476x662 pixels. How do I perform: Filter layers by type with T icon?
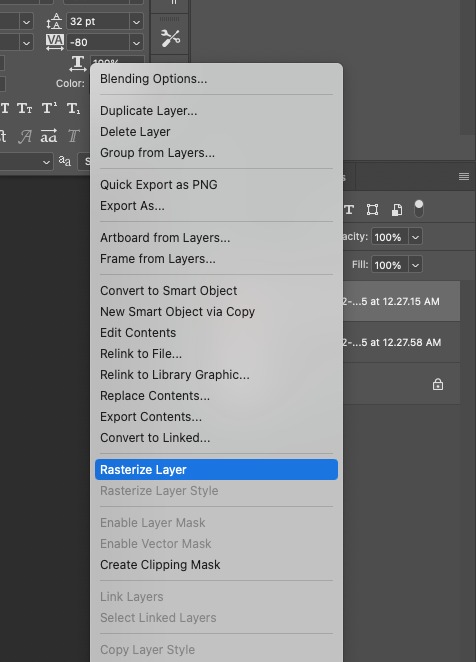349,209
